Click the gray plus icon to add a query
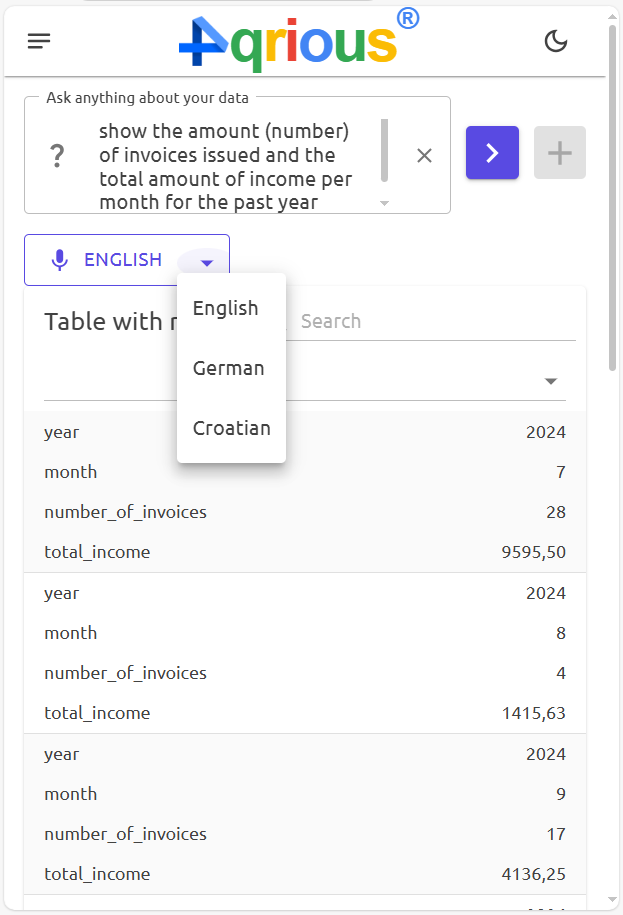The width and height of the screenshot is (623, 915). click(x=559, y=152)
